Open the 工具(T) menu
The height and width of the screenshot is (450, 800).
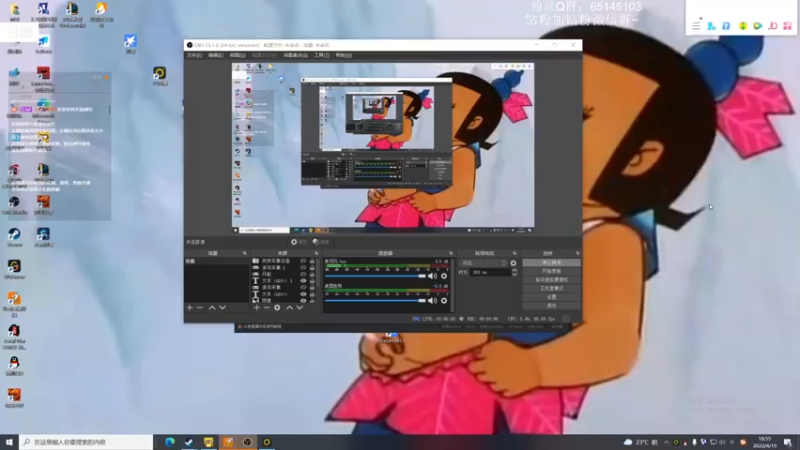322,55
